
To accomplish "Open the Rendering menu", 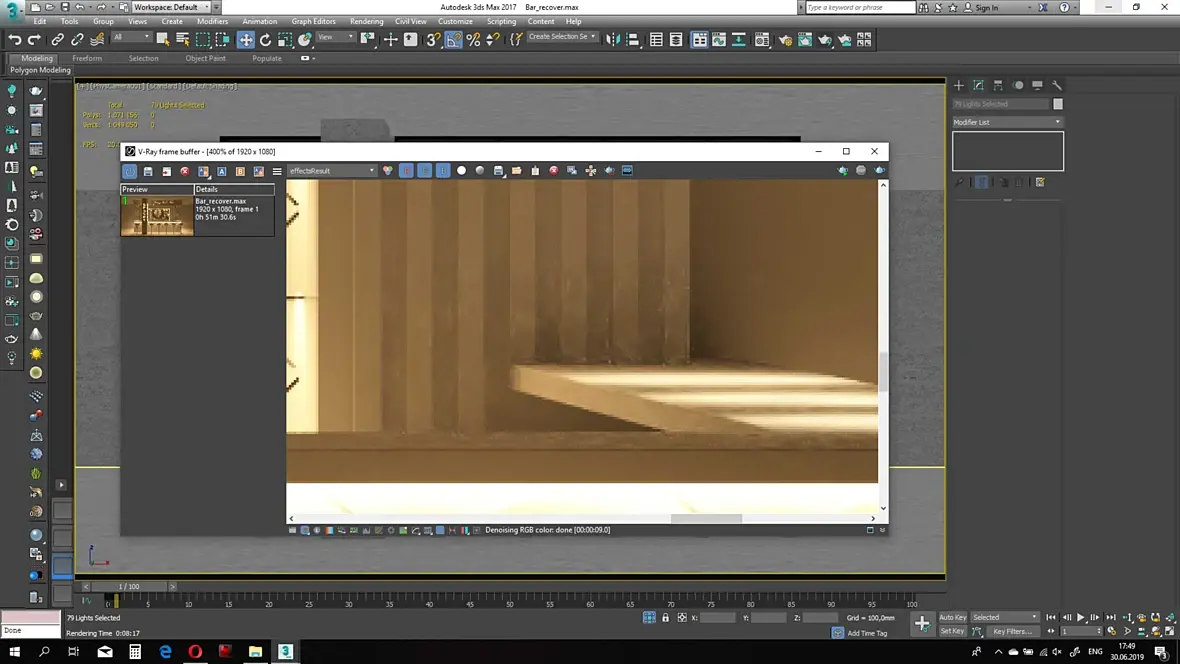I will point(366,21).
